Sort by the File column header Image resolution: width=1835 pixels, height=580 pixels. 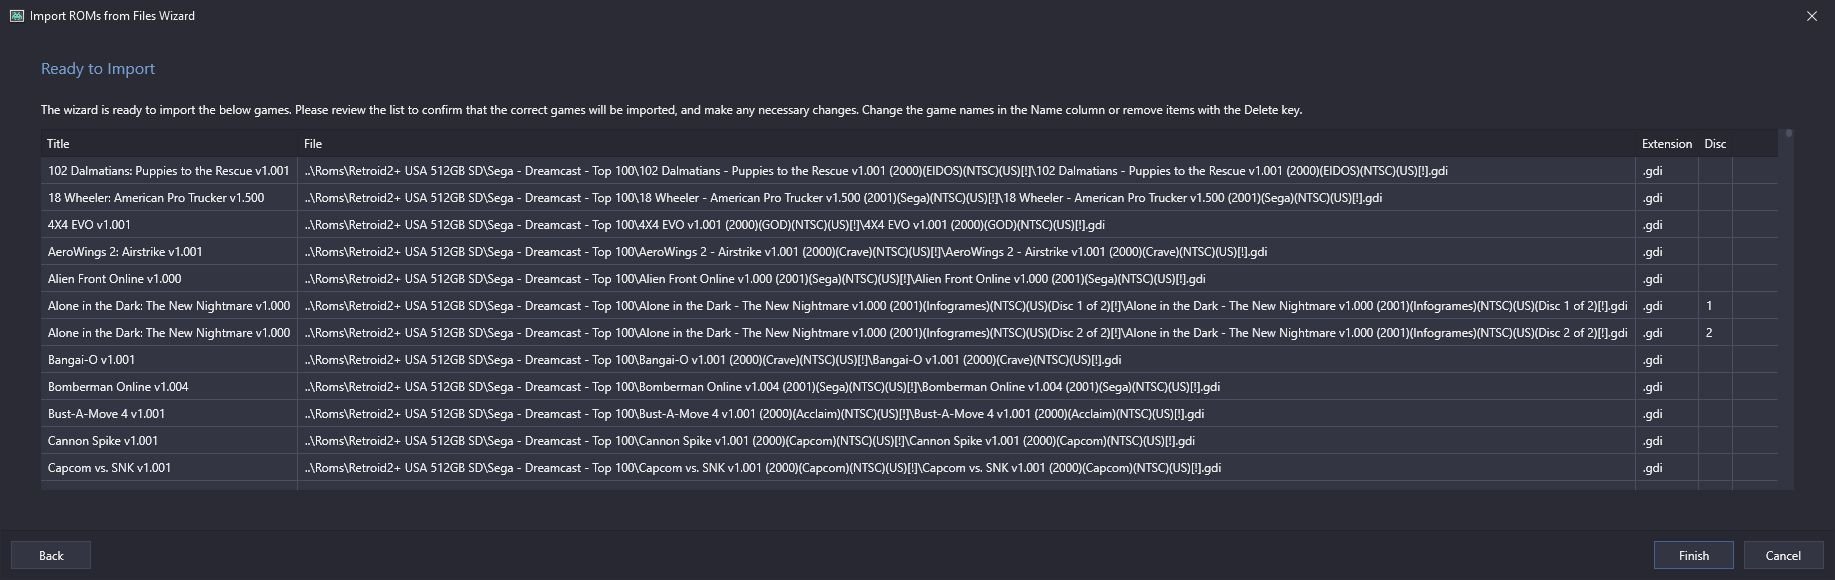pyautogui.click(x=966, y=144)
